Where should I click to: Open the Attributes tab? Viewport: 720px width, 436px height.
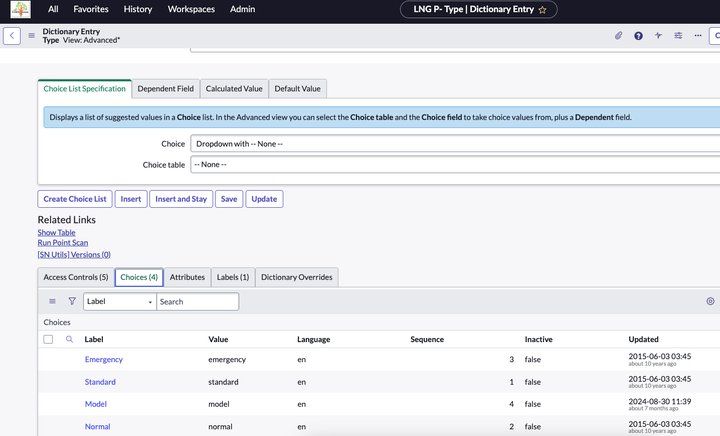pyautogui.click(x=187, y=277)
